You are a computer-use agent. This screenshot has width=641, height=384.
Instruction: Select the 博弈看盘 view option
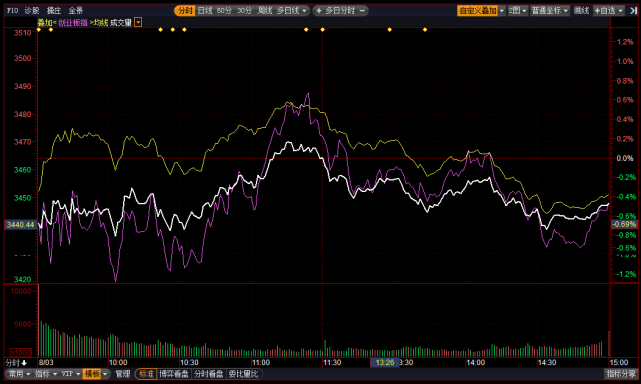coord(174,374)
